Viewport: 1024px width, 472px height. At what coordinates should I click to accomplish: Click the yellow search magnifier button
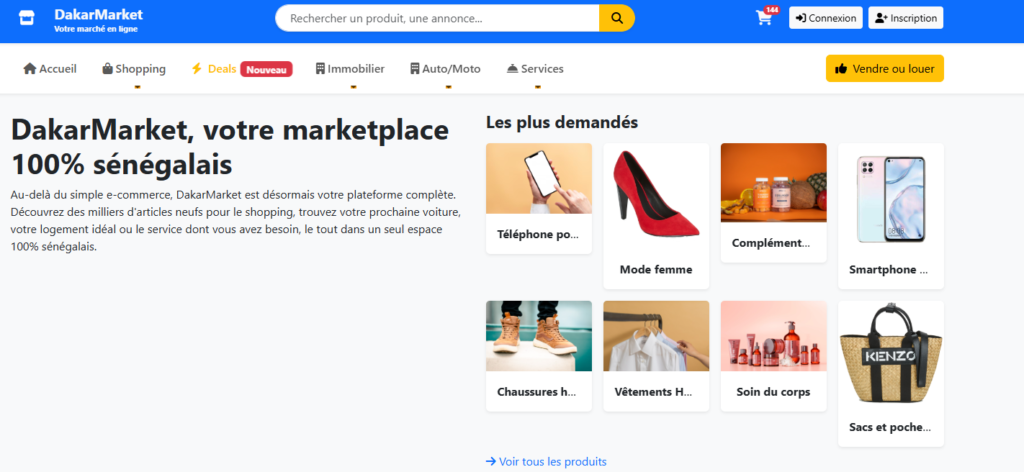616,18
